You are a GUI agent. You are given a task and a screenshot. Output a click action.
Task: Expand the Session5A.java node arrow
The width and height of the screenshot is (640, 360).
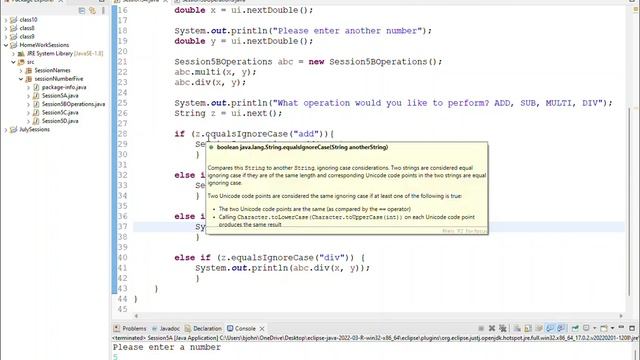28,96
